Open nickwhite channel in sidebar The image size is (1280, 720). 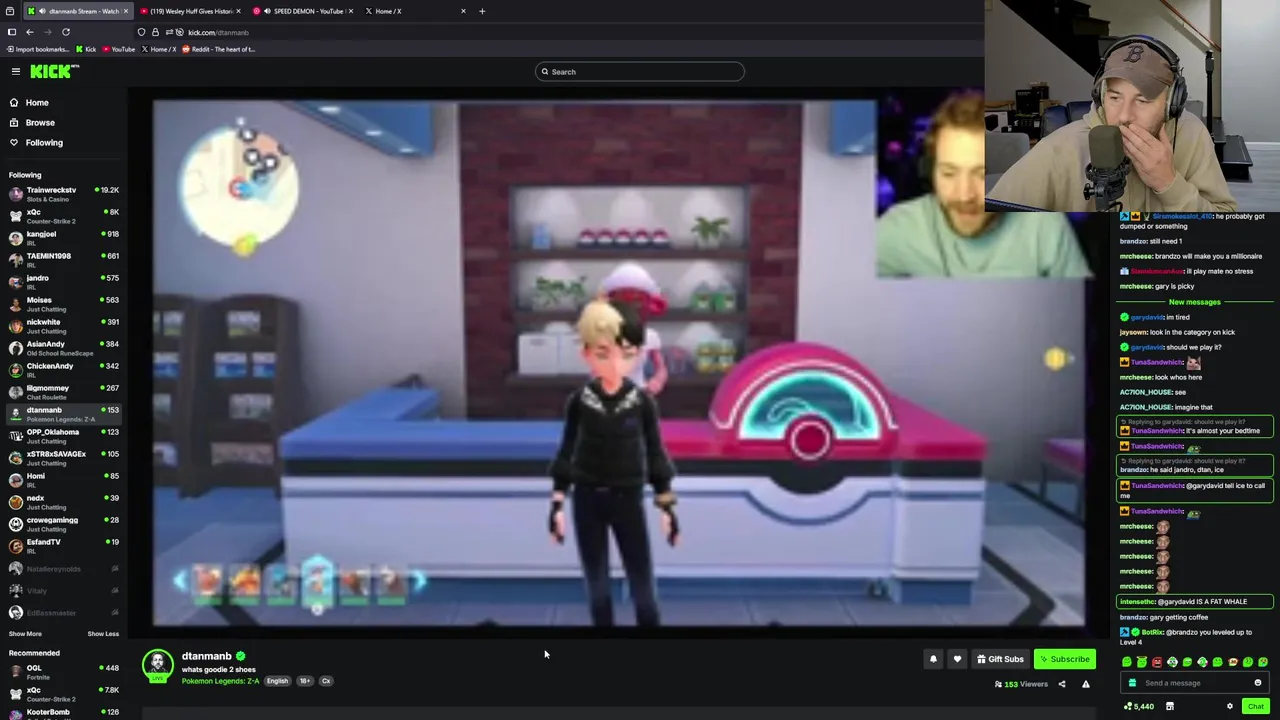(x=64, y=326)
